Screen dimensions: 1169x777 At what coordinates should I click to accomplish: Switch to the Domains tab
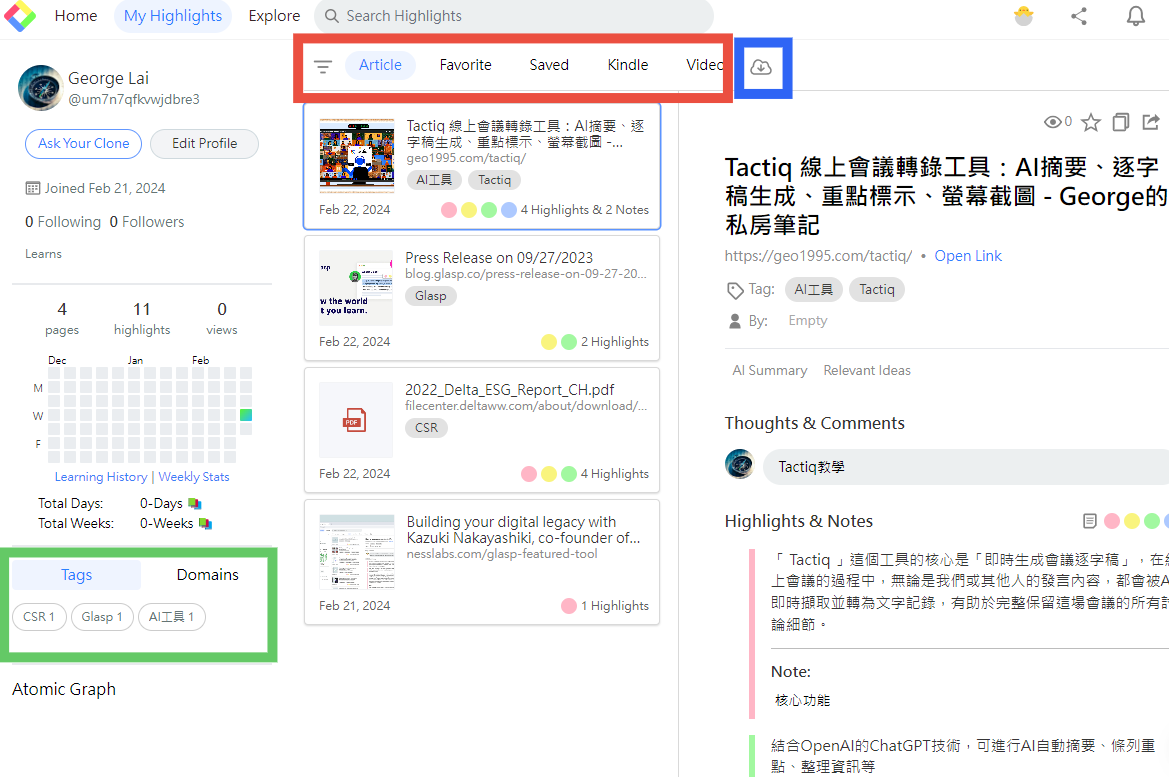click(207, 574)
